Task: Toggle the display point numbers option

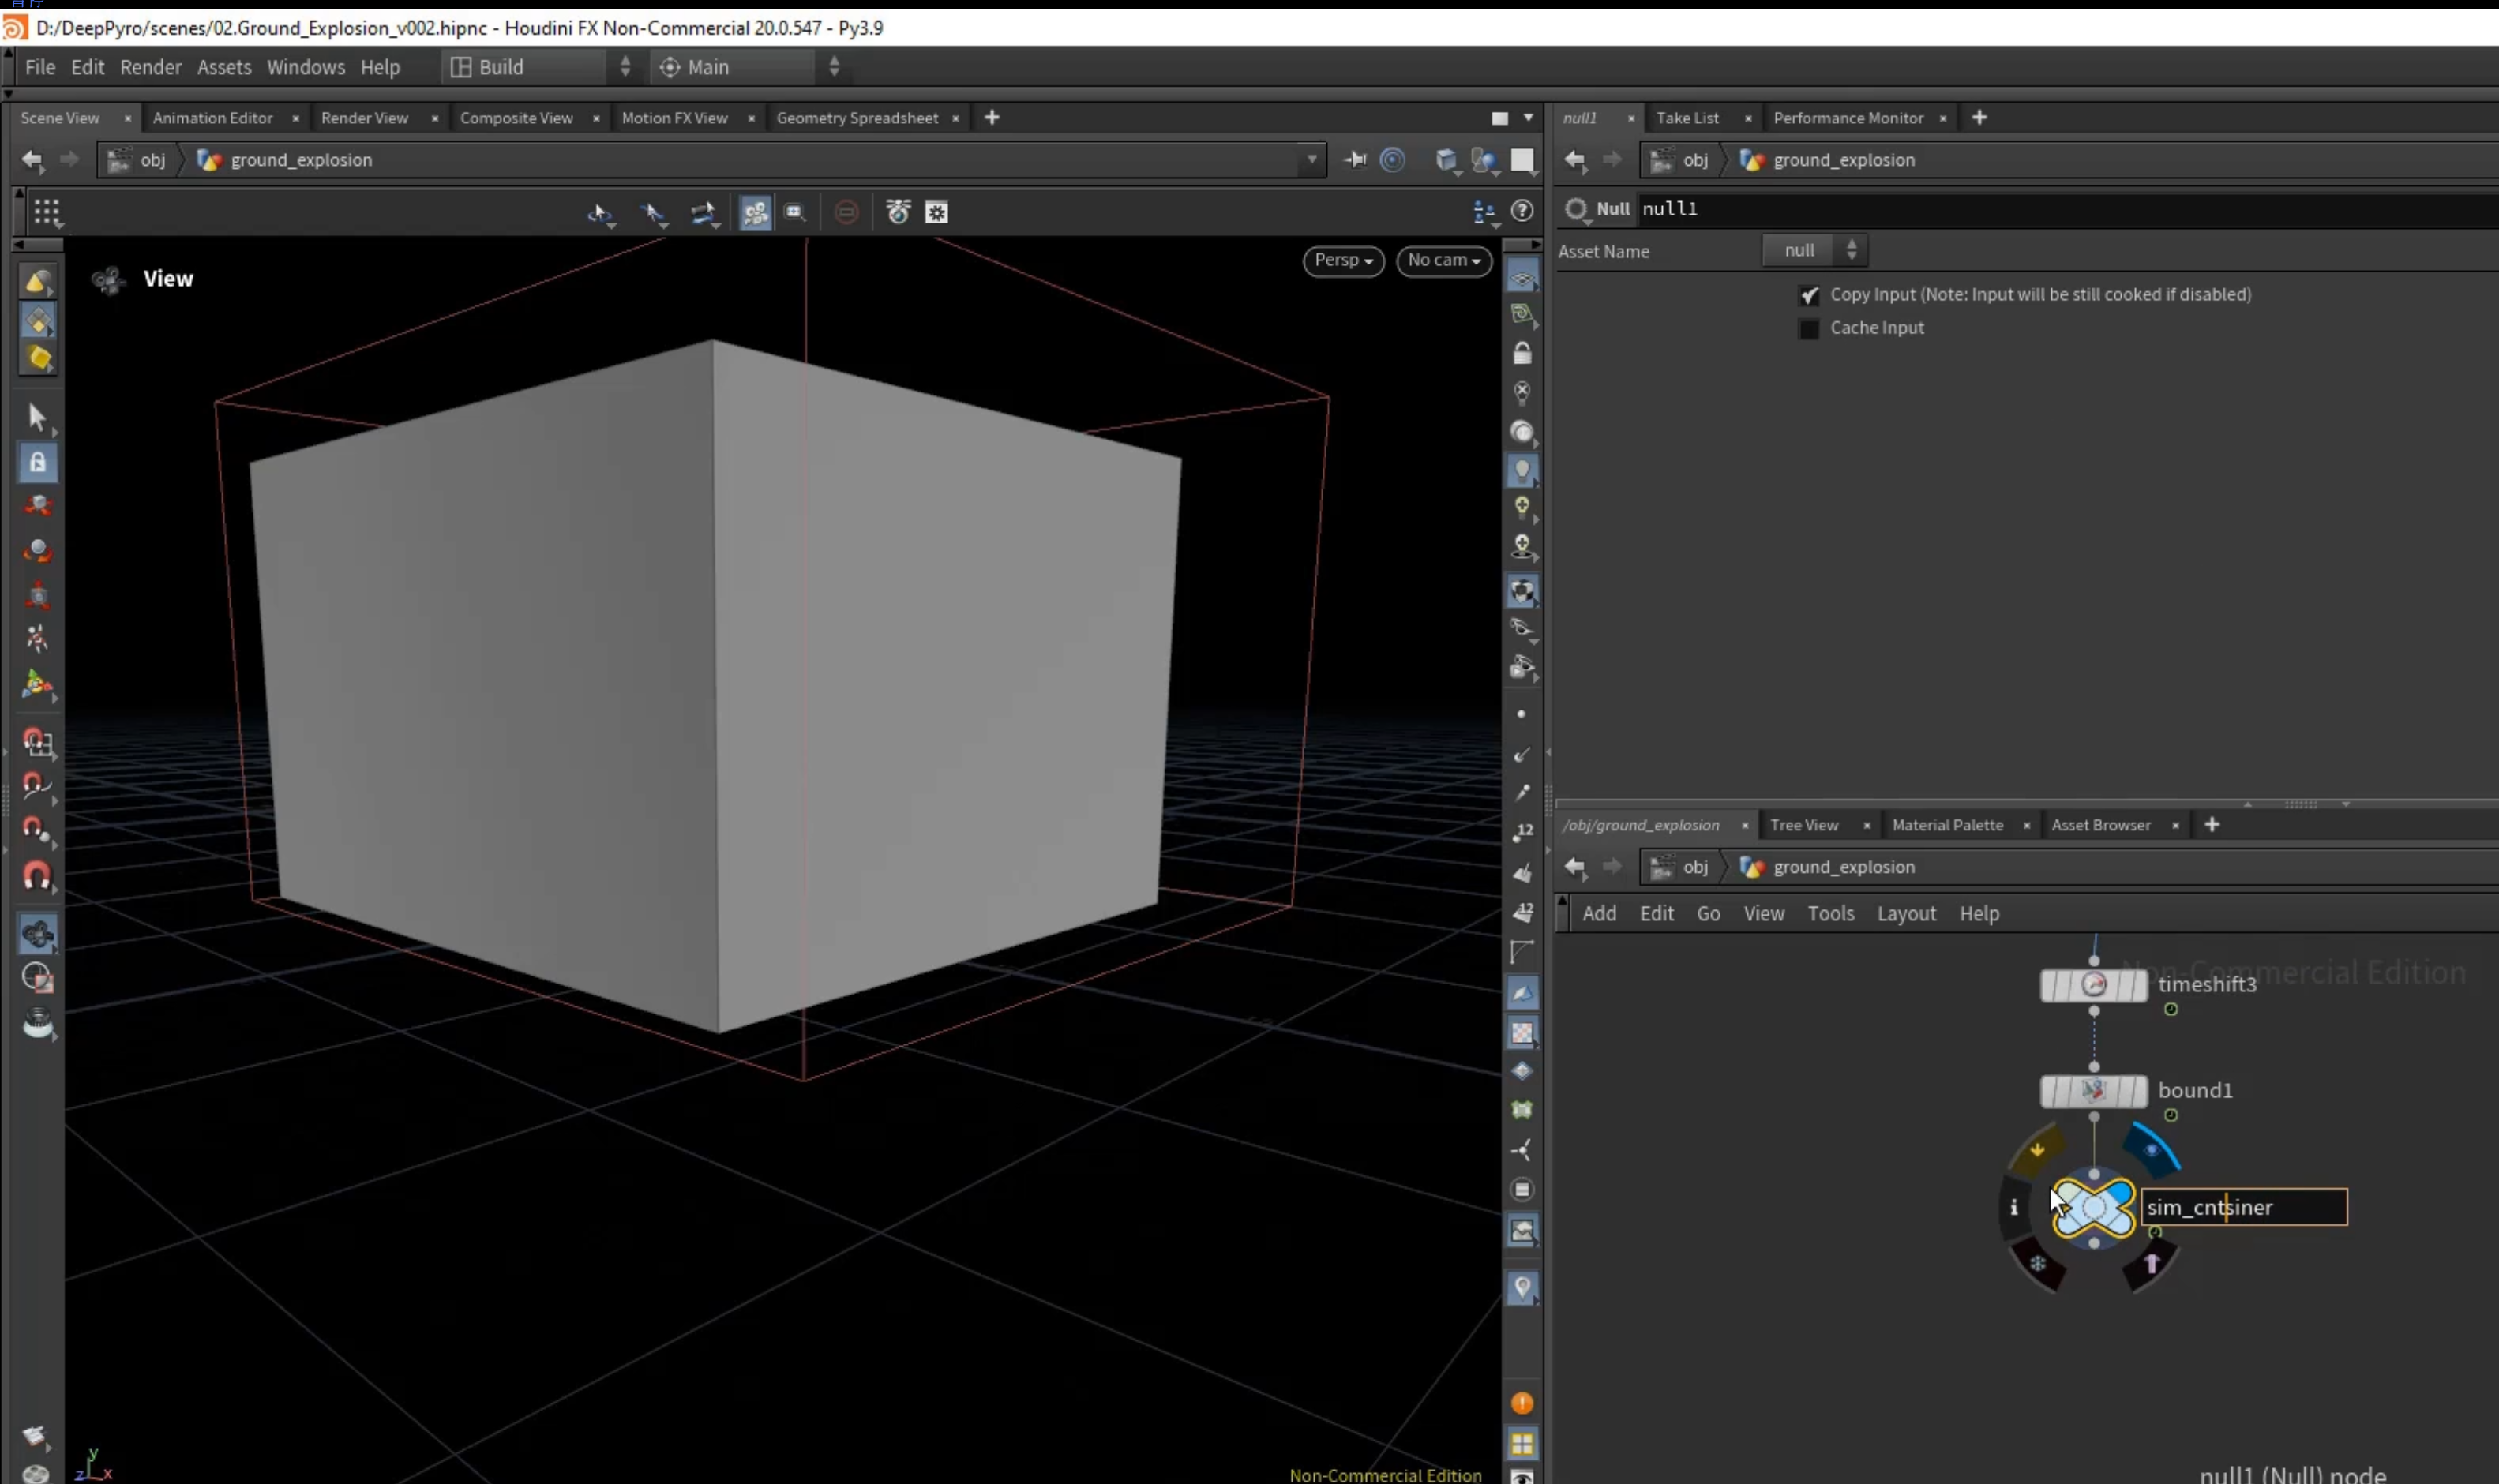Action: [x=1521, y=832]
